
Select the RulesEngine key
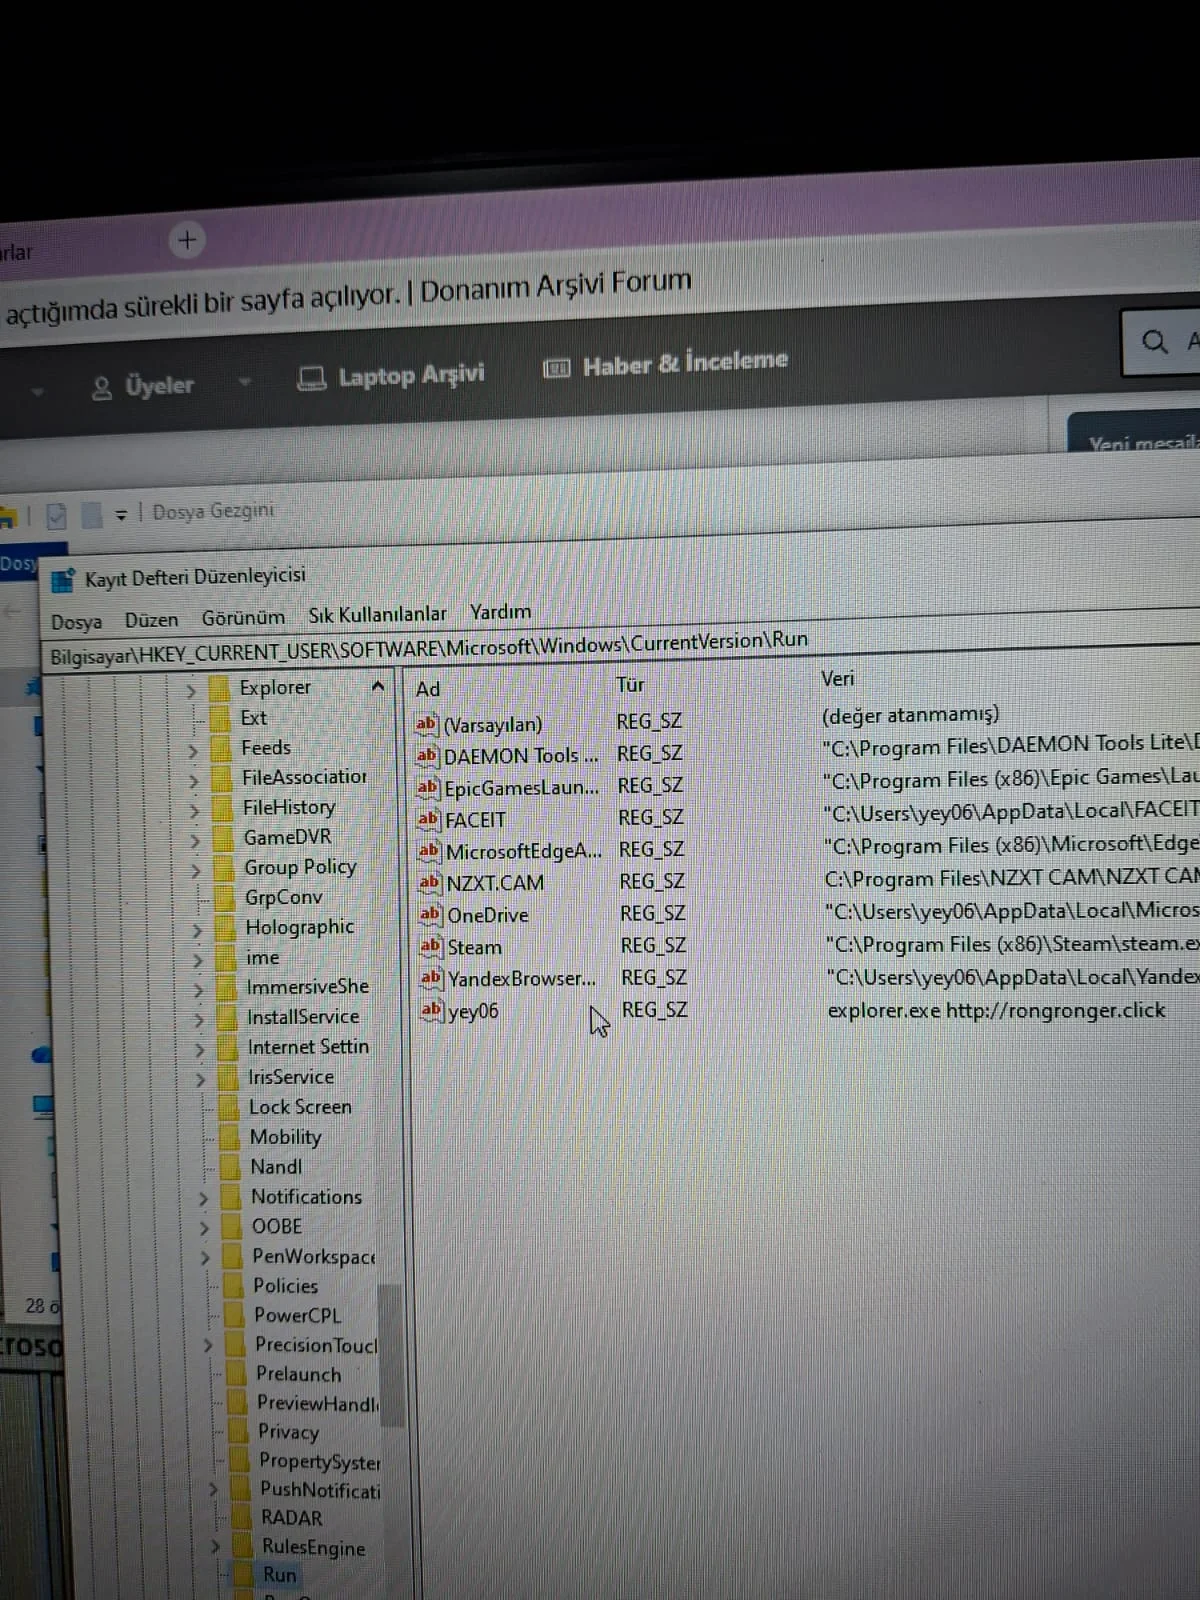(313, 1547)
